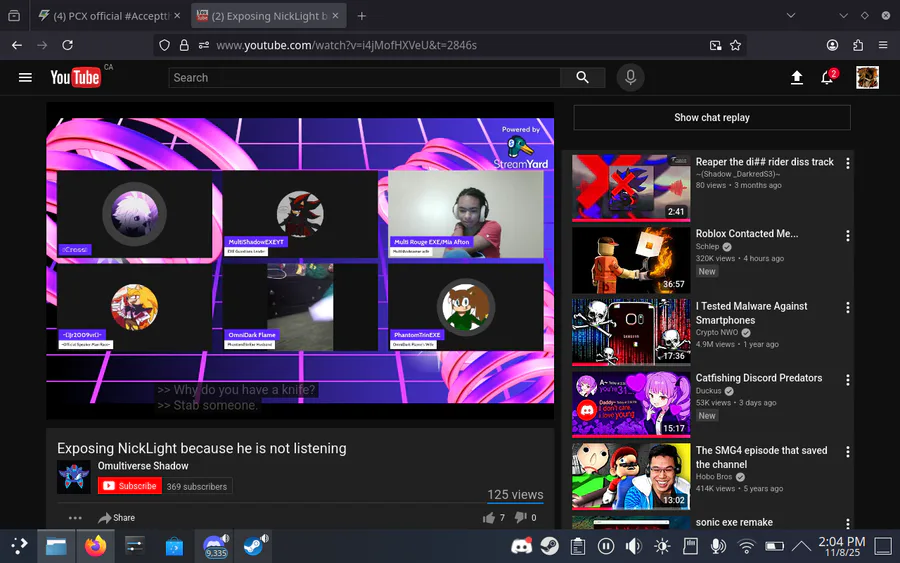
Task: Open the tracking protection shield icon
Action: click(x=164, y=45)
